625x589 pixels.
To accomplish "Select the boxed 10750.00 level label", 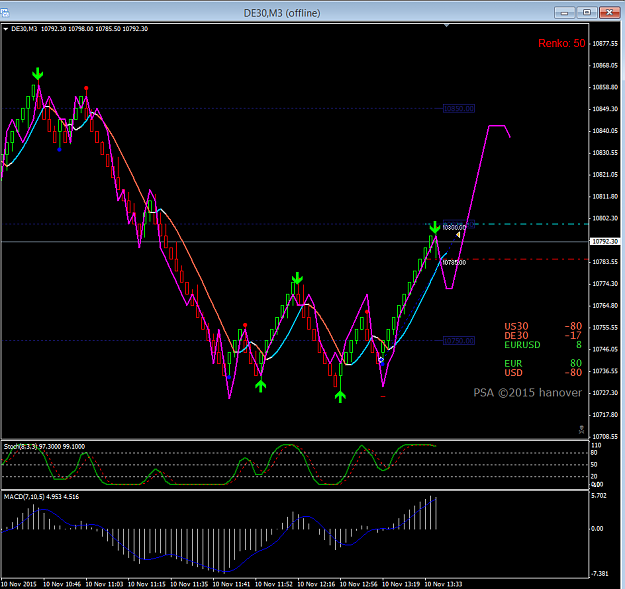I will [x=459, y=341].
